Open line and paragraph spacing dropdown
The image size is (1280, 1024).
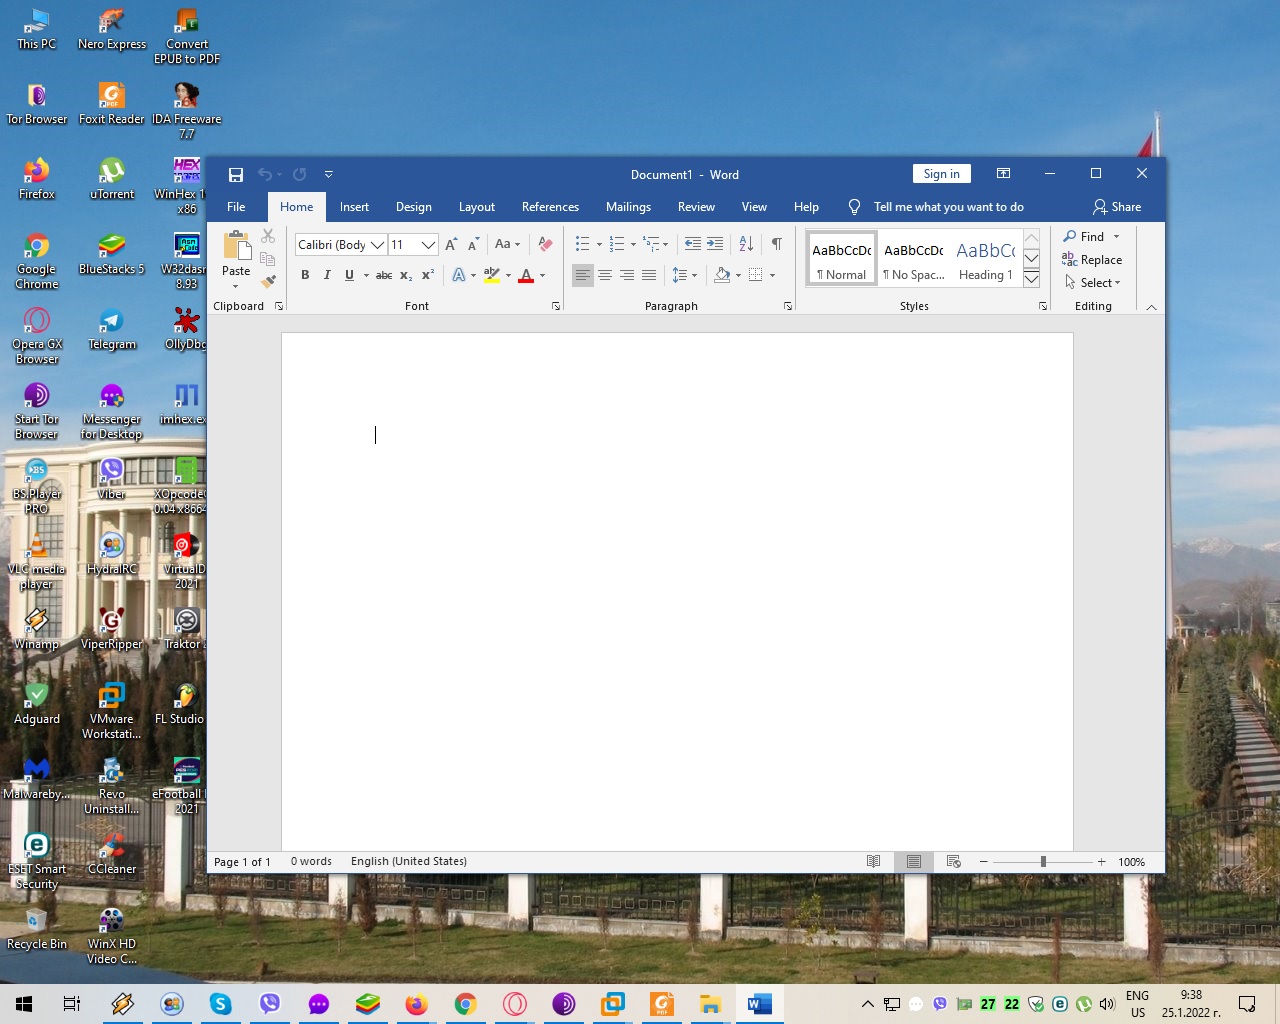pyautogui.click(x=685, y=275)
